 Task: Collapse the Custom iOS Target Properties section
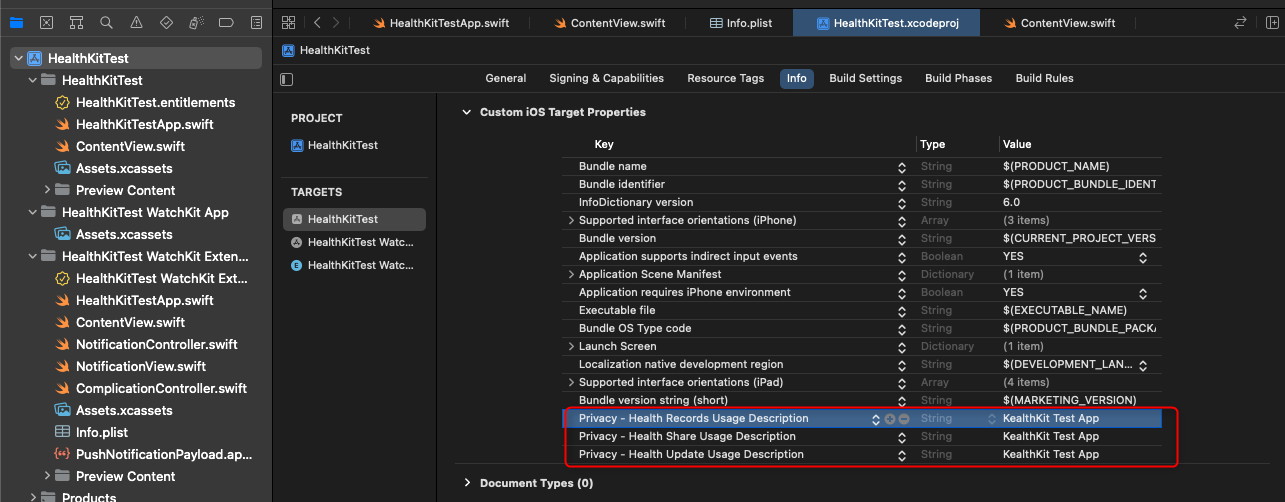click(x=467, y=113)
